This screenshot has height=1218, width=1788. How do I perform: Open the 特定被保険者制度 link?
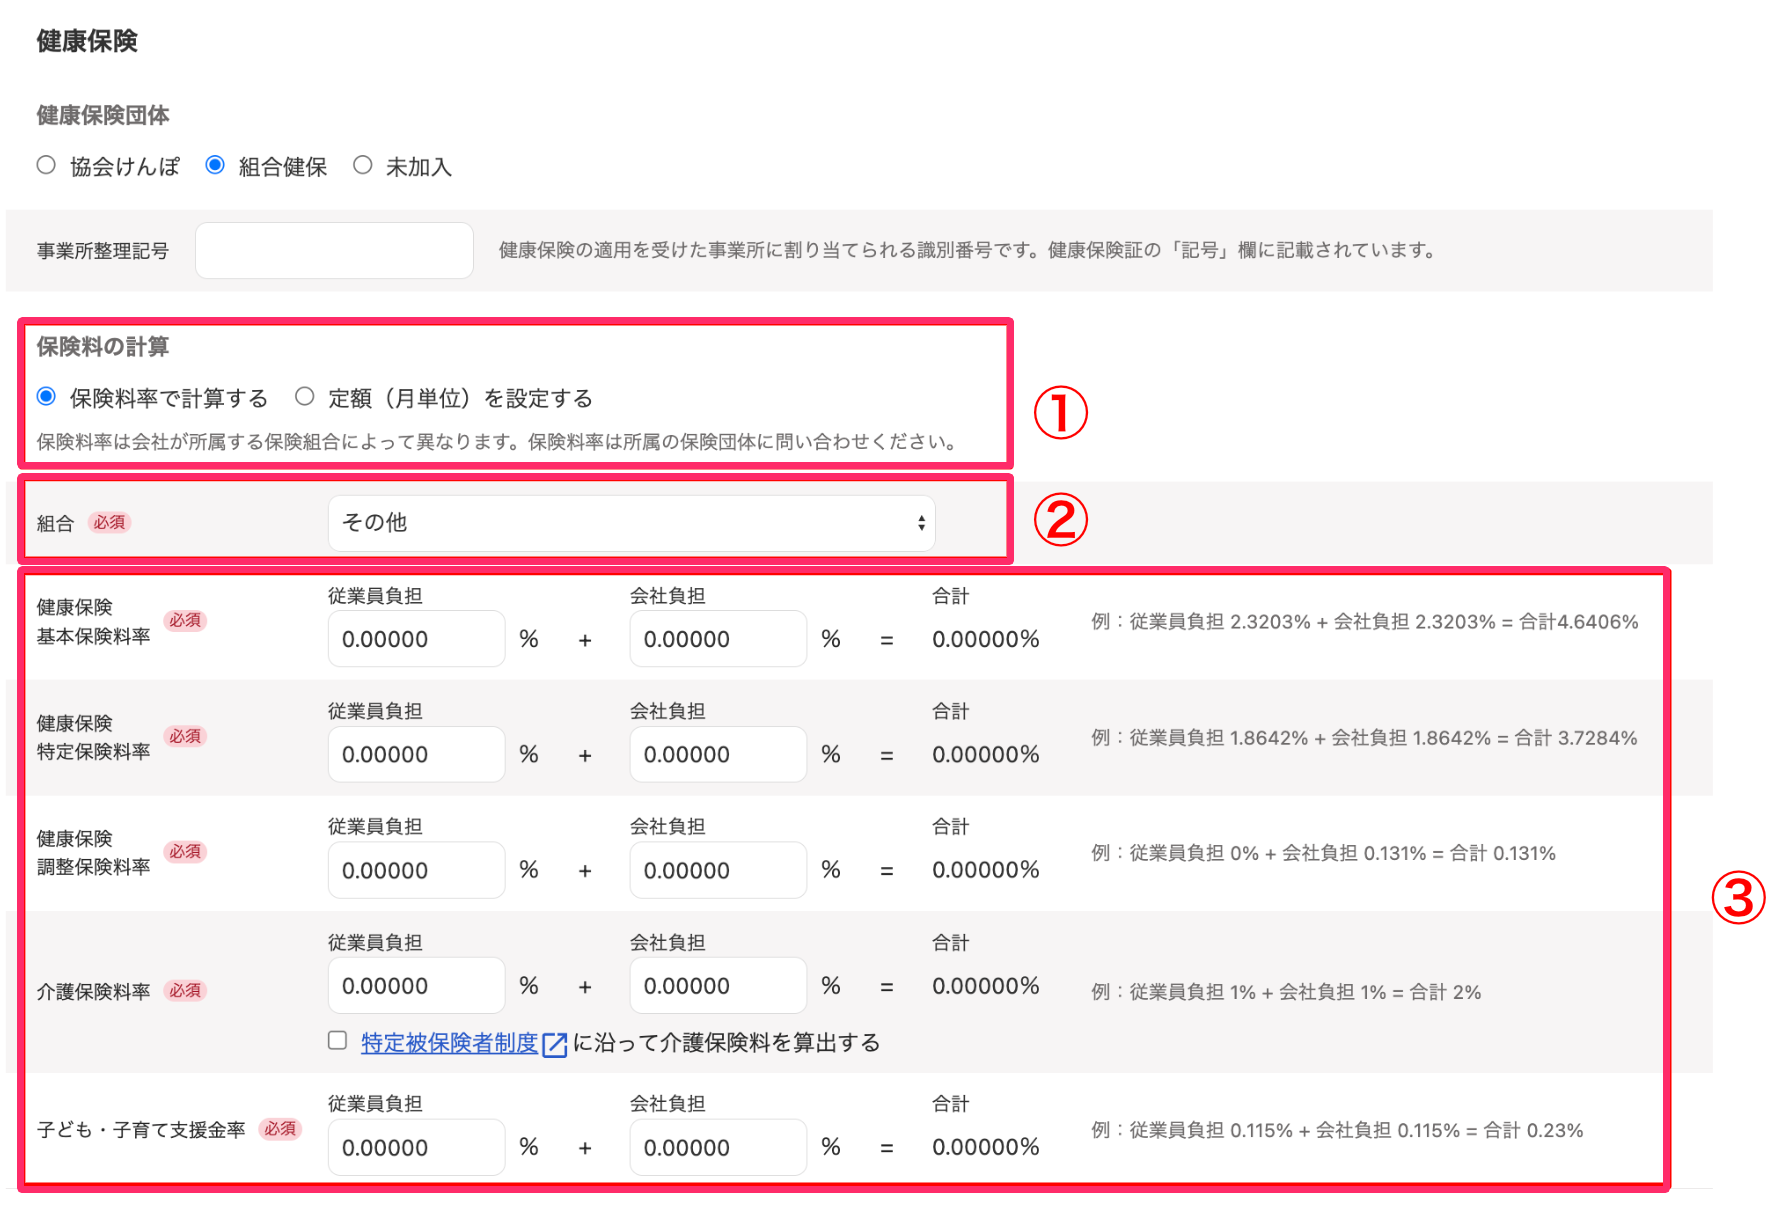450,1043
